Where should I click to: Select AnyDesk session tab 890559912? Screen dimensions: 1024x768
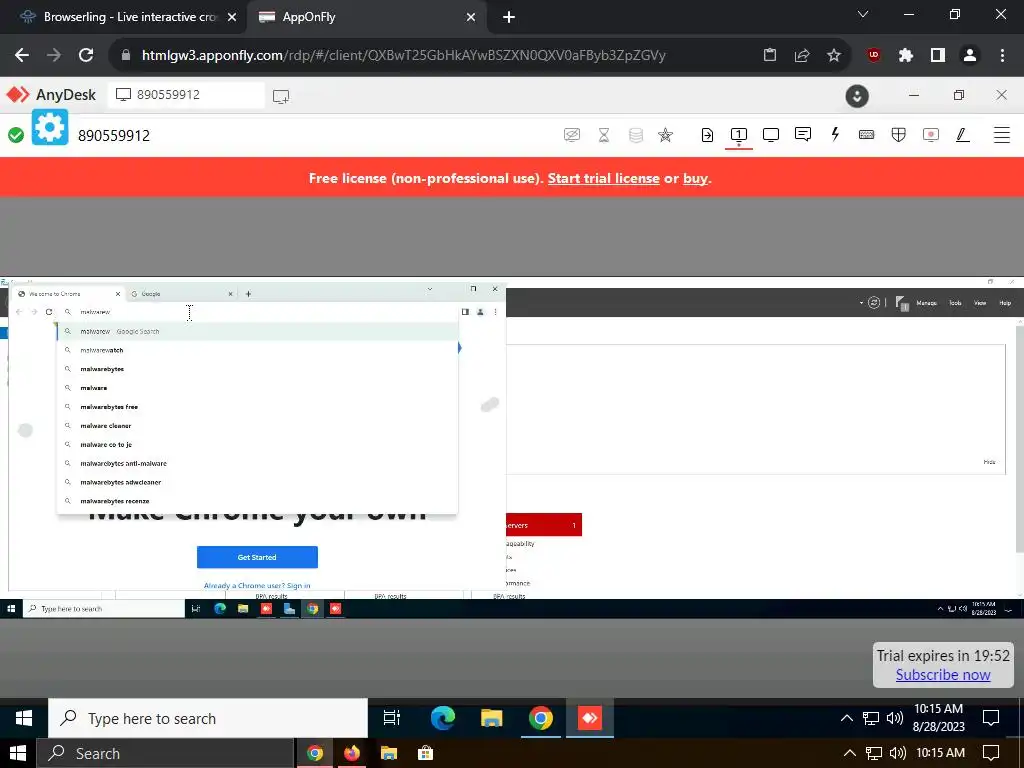click(x=186, y=95)
